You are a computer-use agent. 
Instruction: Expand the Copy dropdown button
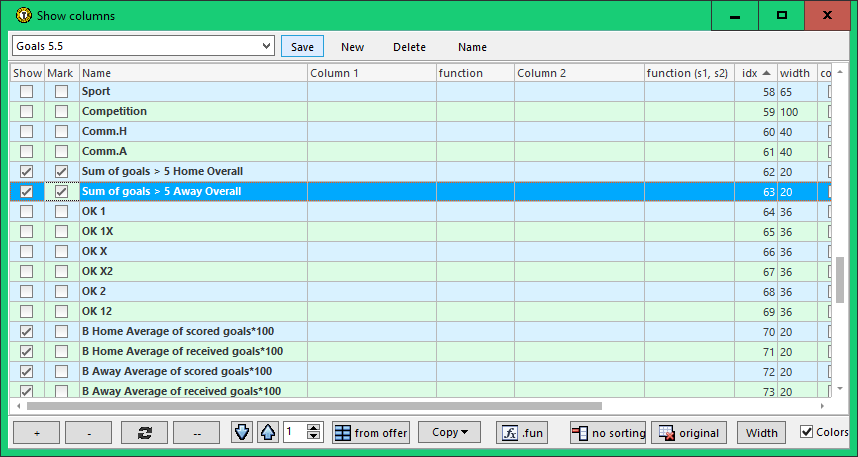pyautogui.click(x=449, y=433)
